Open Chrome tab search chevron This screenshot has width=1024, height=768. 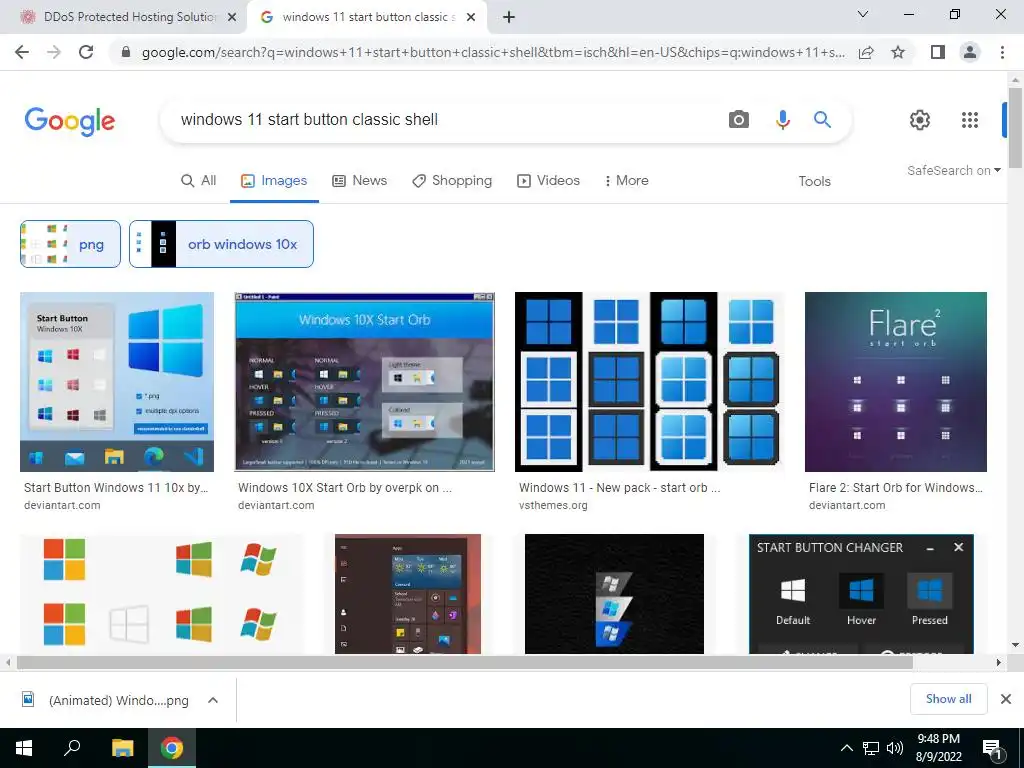pos(863,14)
